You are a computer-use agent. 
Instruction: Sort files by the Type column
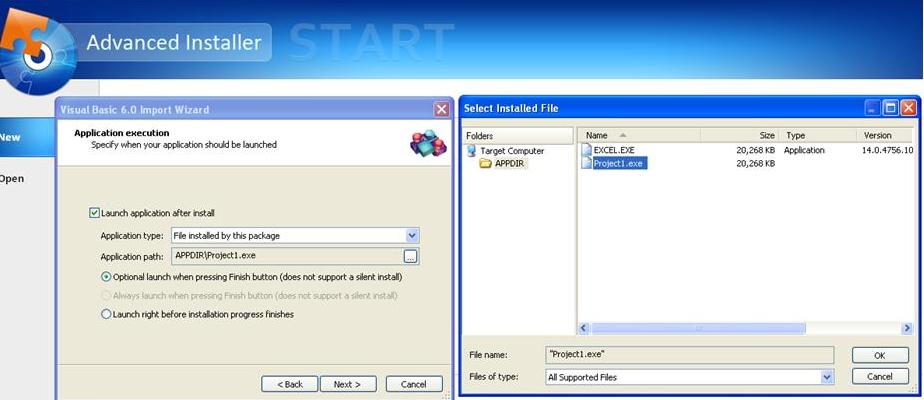[x=818, y=135]
